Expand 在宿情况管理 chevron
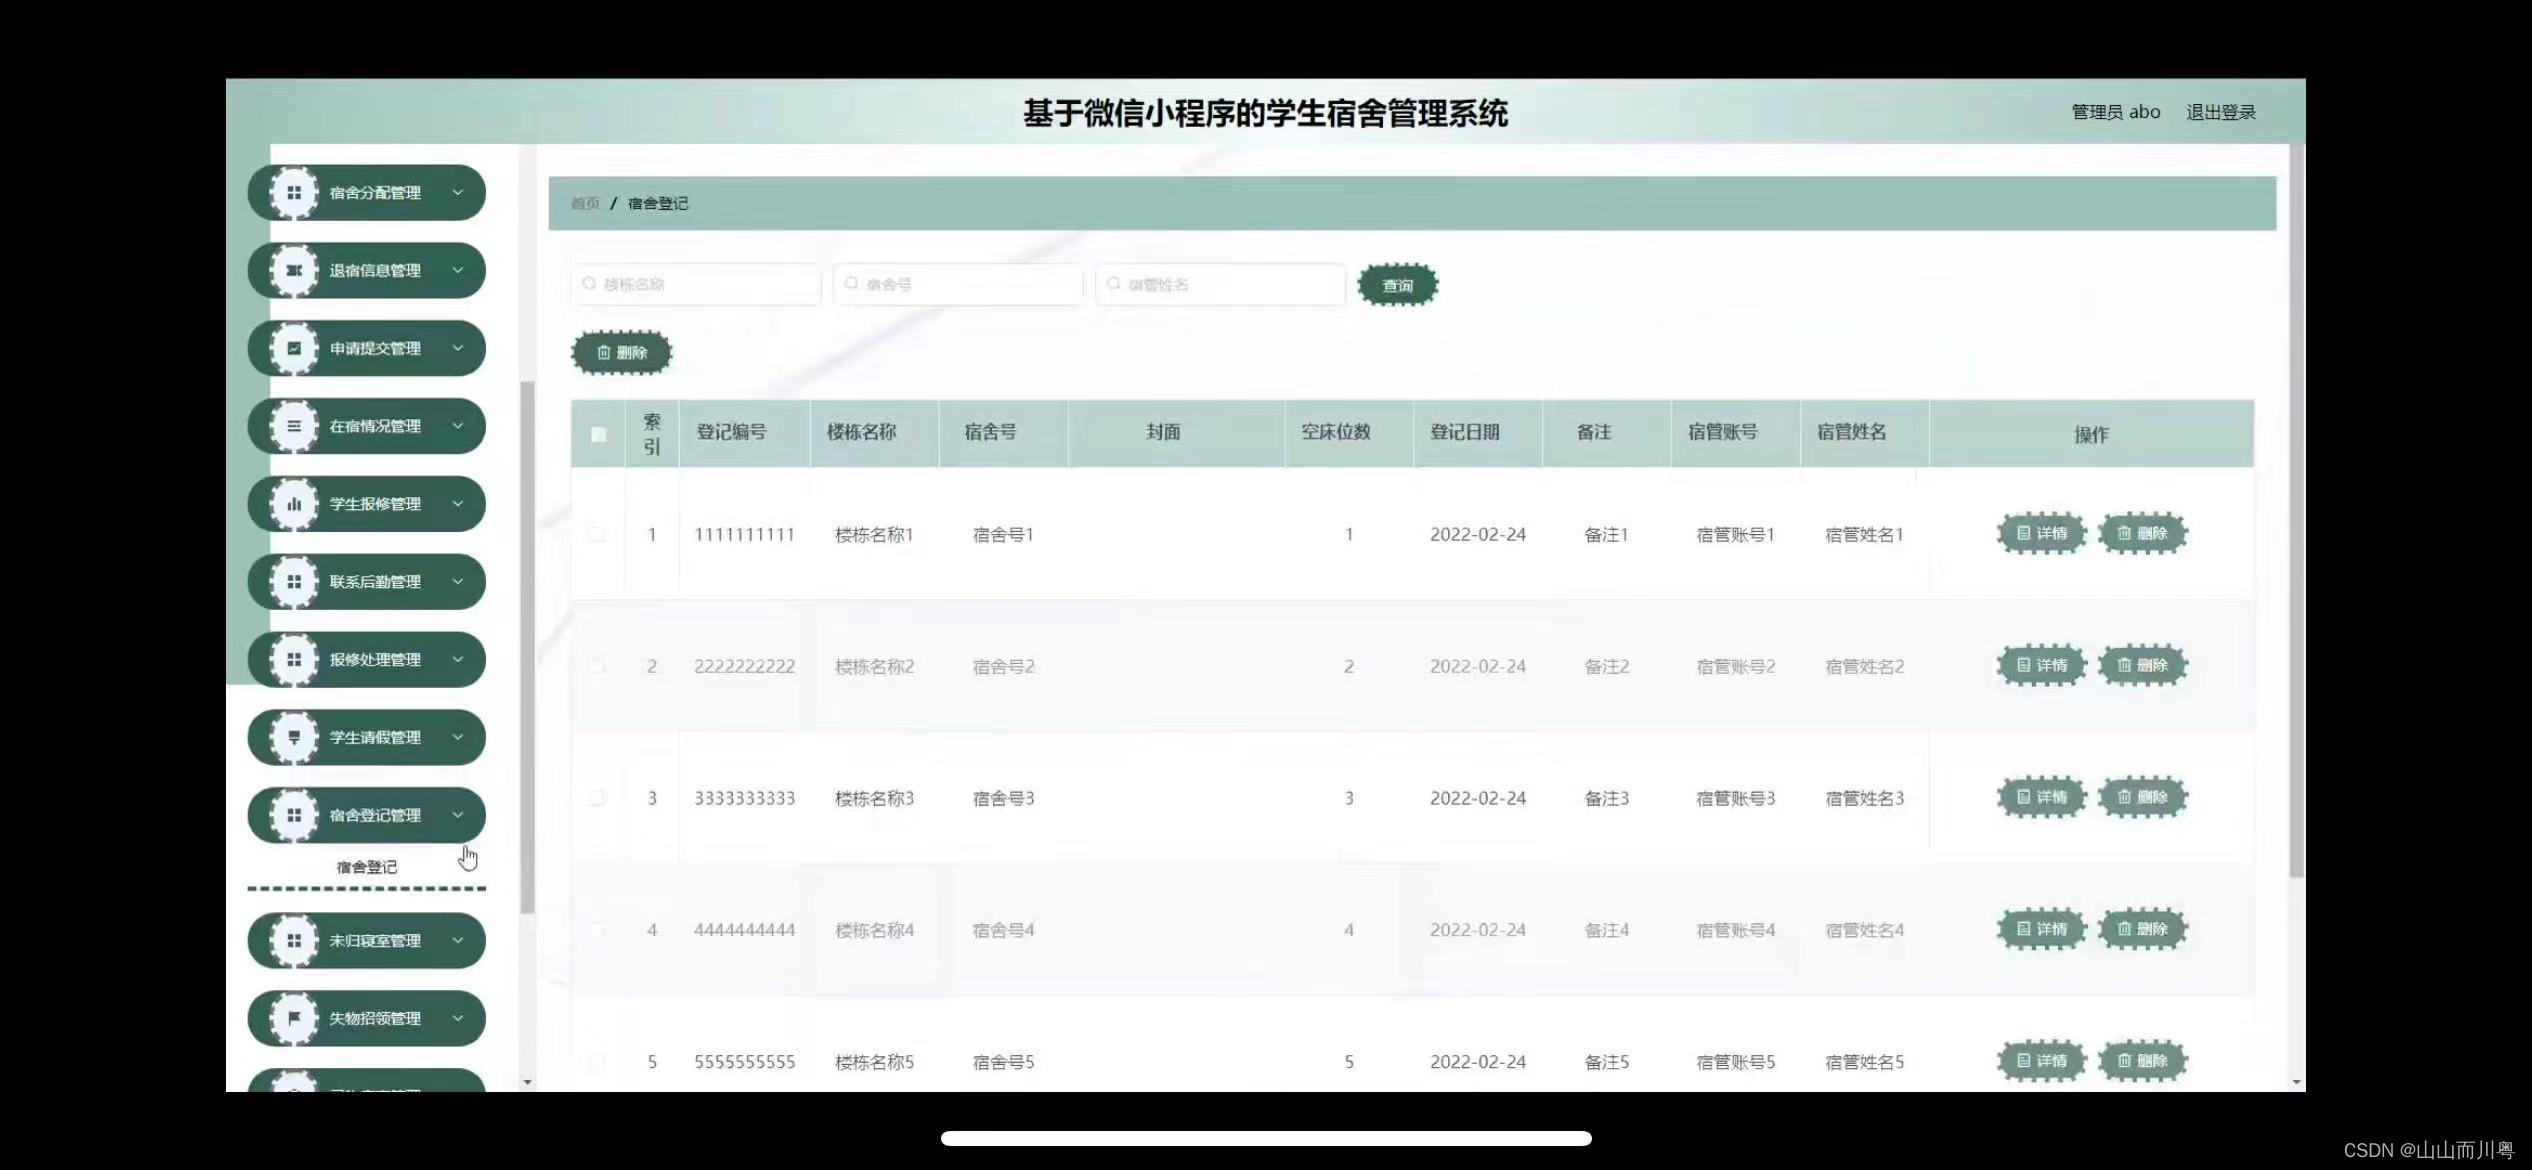 click(458, 426)
